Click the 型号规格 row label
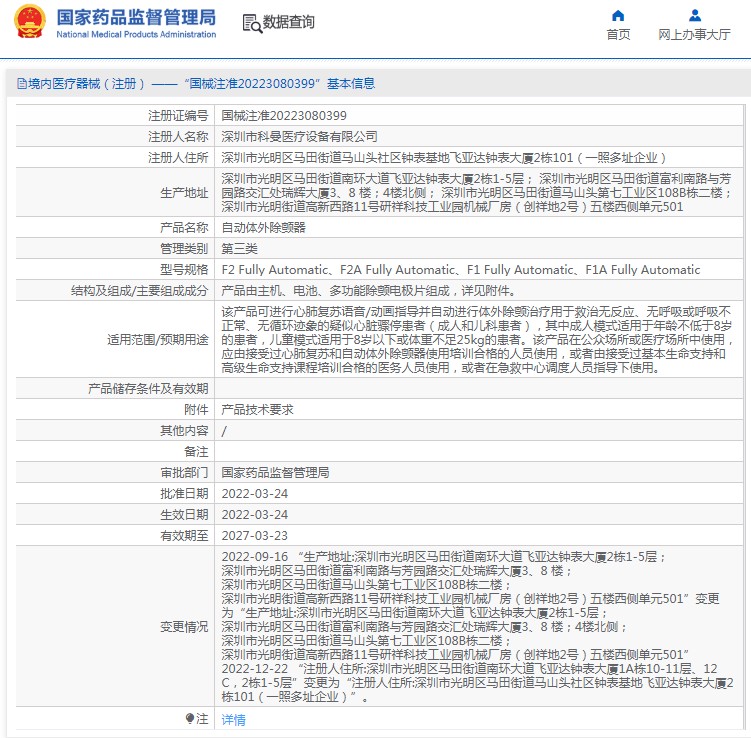The image size is (751, 738). [x=184, y=270]
